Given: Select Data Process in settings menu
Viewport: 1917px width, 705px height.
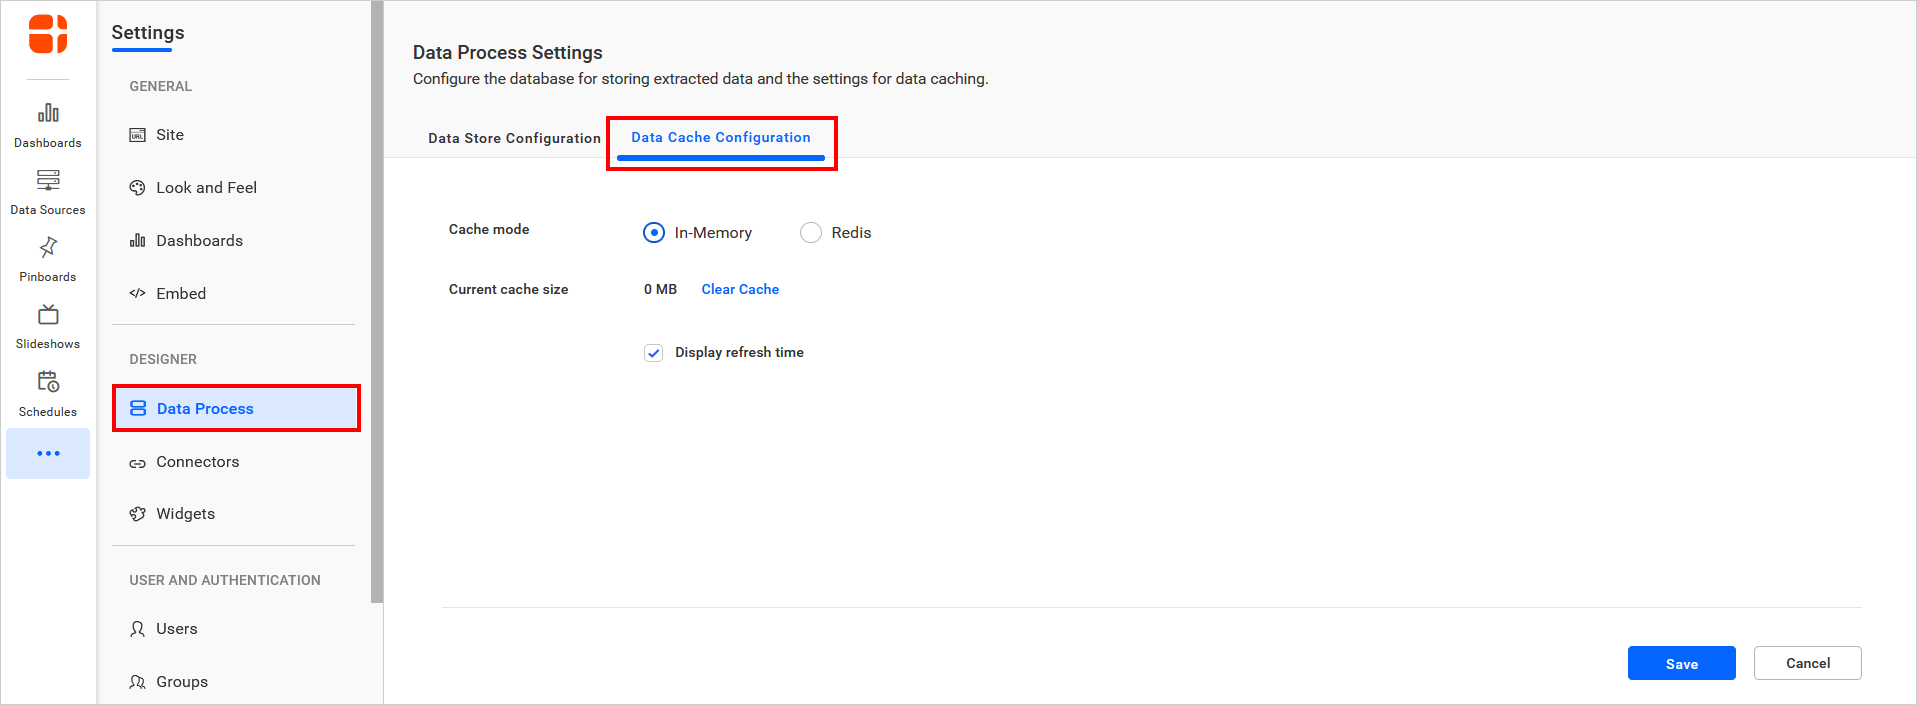Looking at the screenshot, I should (x=236, y=409).
